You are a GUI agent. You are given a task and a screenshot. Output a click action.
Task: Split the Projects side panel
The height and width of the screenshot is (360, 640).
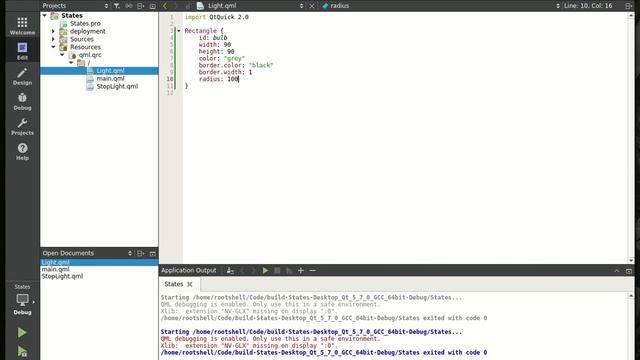tap(140, 6)
